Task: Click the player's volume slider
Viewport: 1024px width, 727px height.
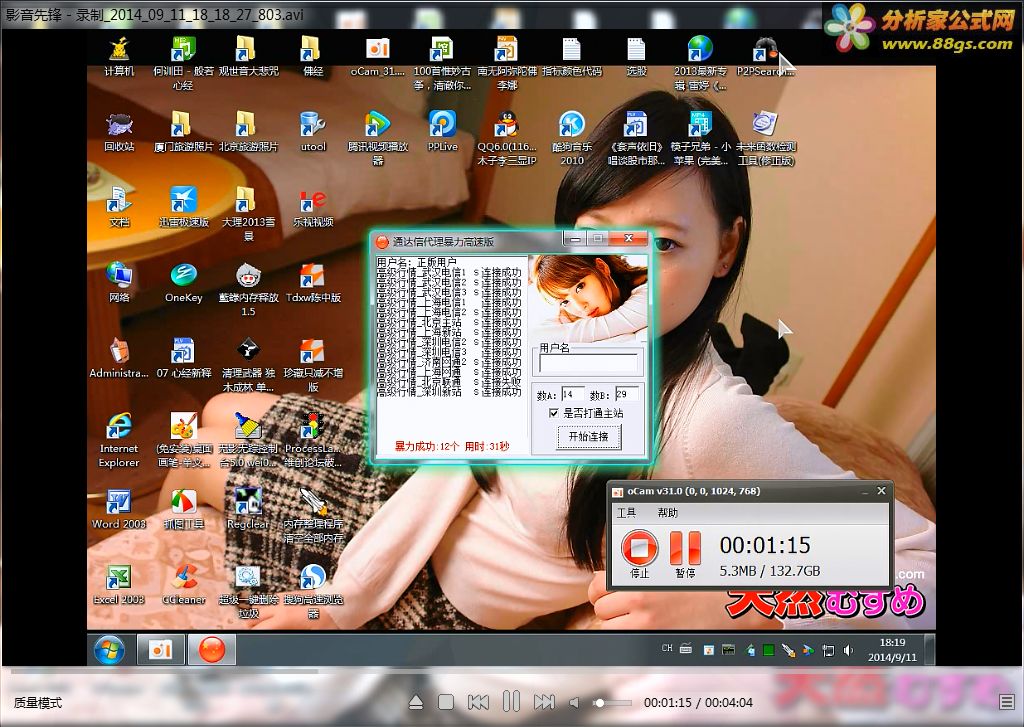Action: tap(612, 703)
